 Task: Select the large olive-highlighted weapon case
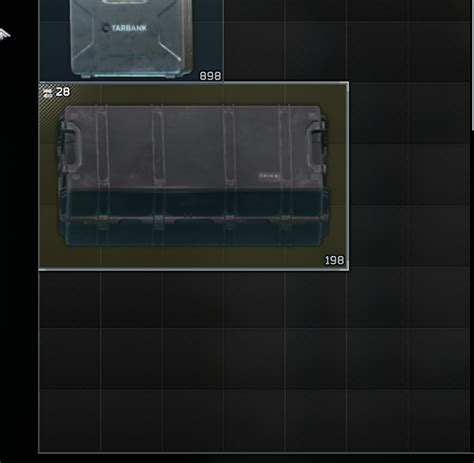tap(194, 176)
